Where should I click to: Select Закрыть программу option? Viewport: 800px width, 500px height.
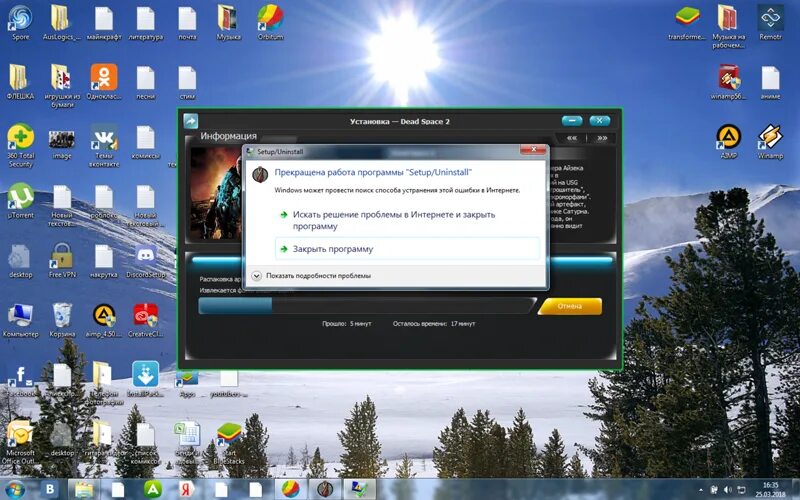[407, 249]
